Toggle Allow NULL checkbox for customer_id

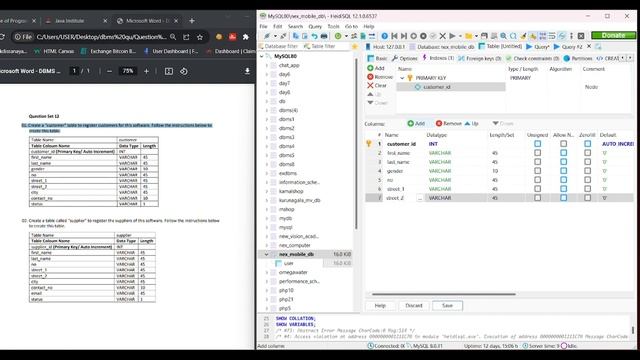click(564, 144)
